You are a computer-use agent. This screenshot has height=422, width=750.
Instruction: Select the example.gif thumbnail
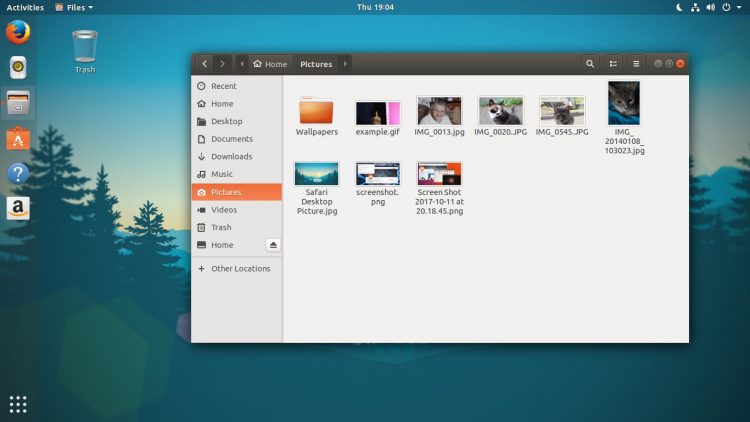[377, 112]
